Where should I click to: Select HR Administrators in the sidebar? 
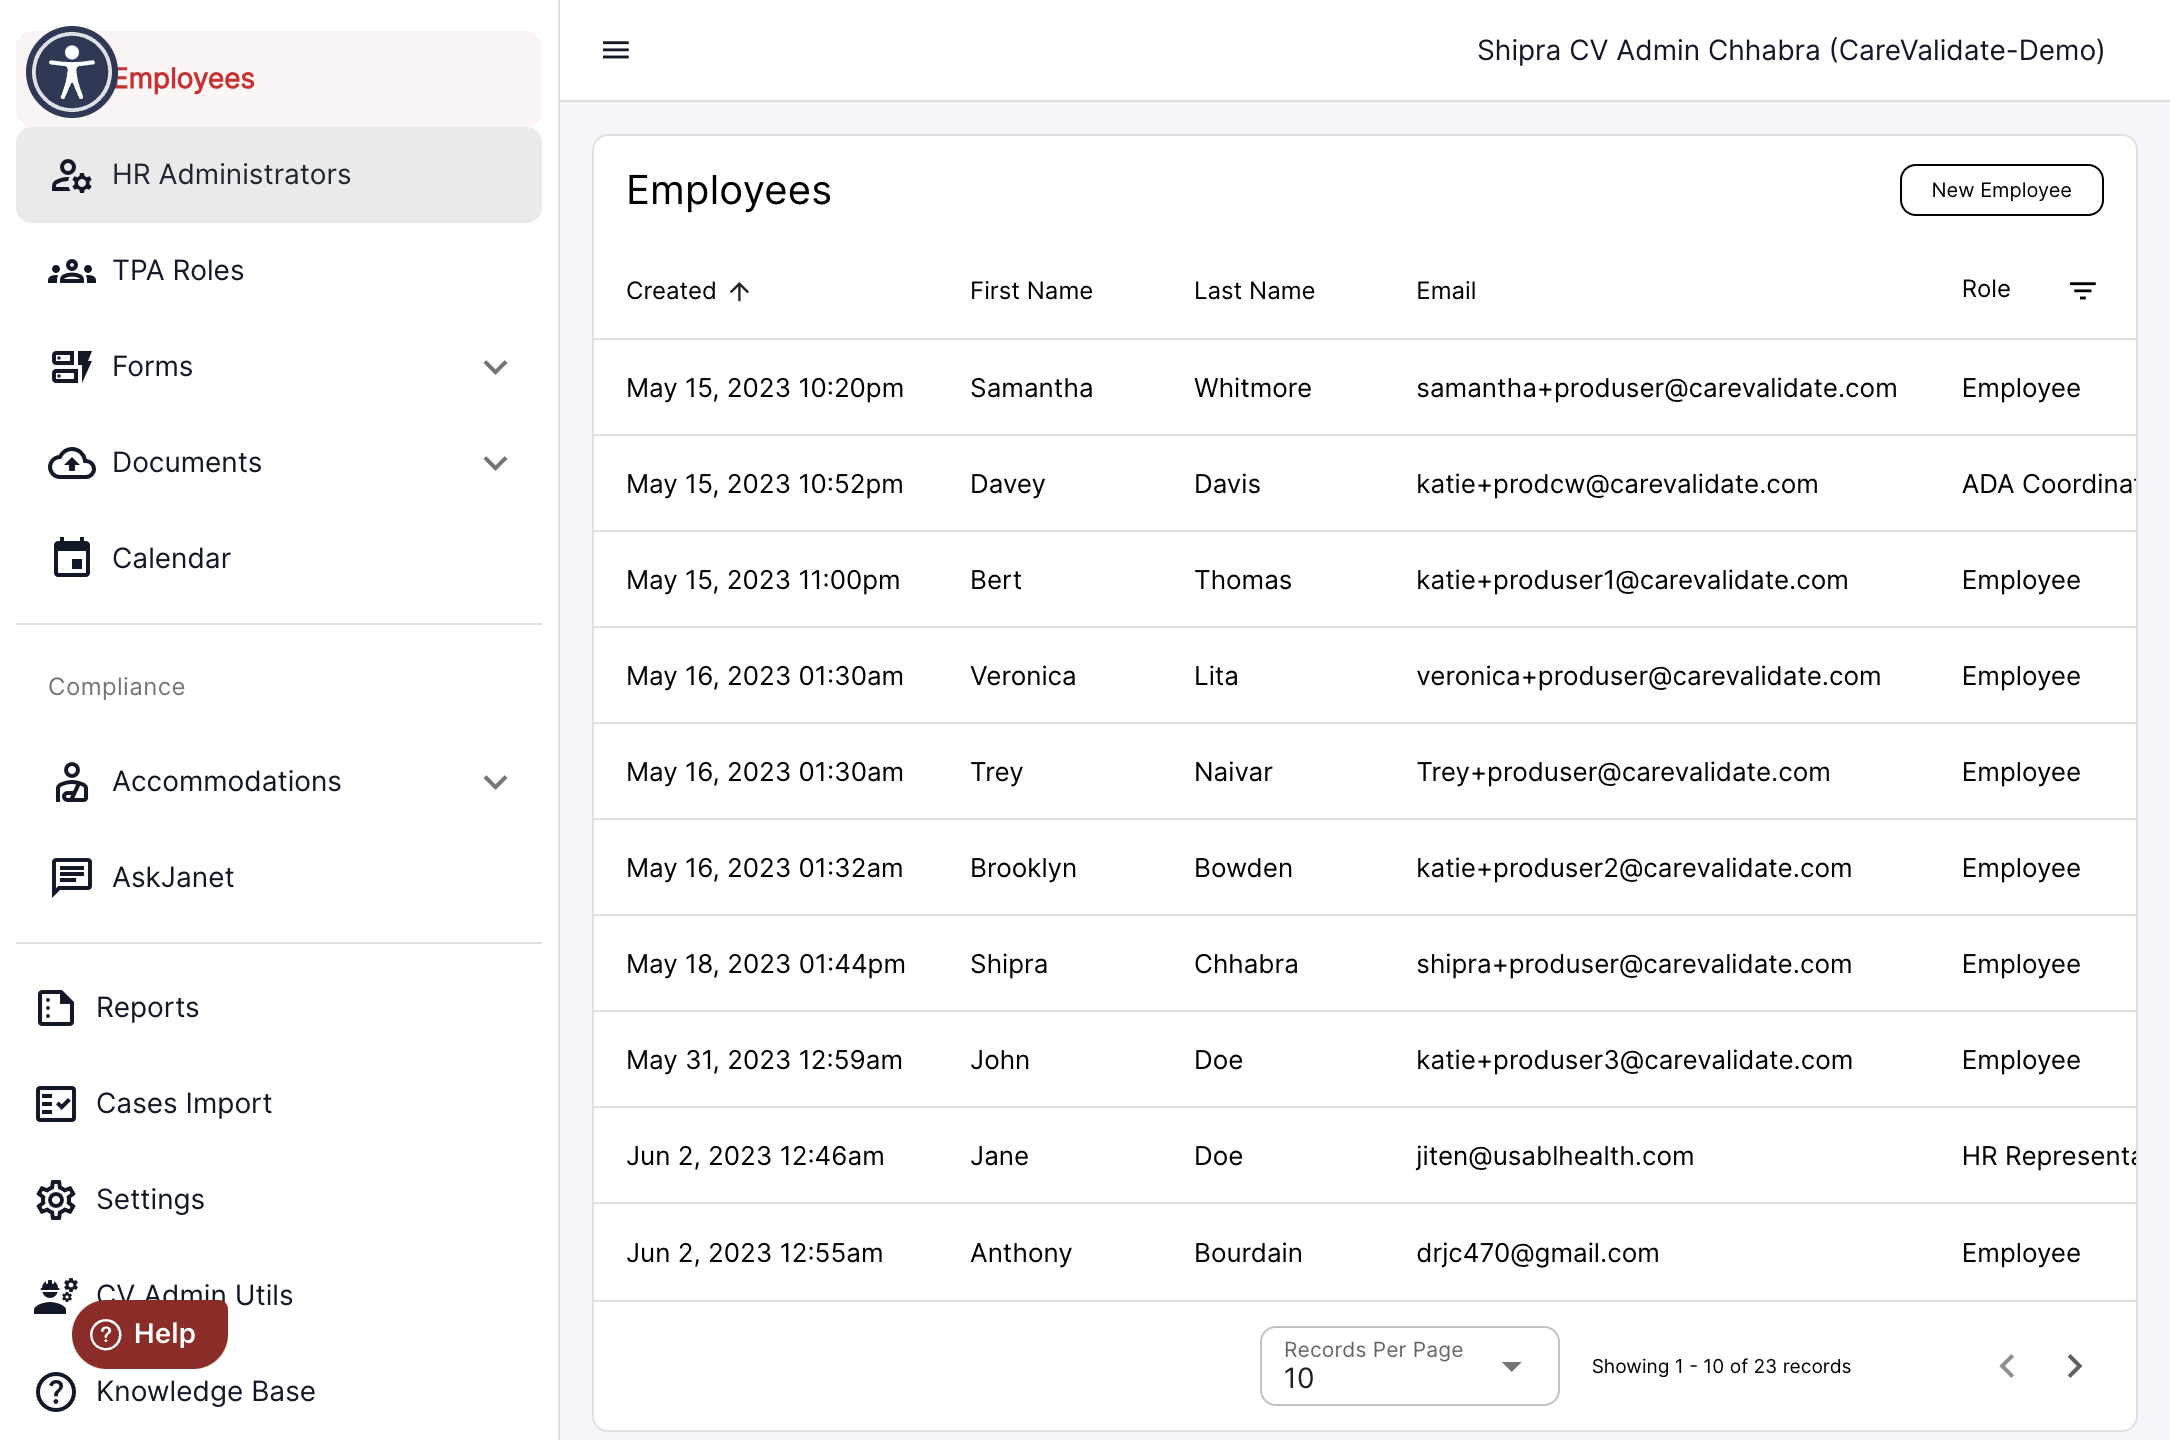(279, 175)
